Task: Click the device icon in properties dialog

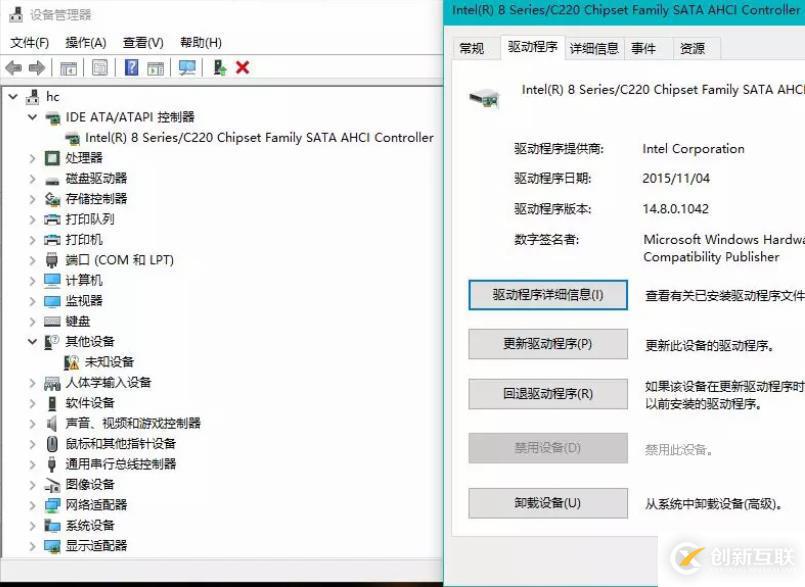Action: pyautogui.click(x=485, y=97)
